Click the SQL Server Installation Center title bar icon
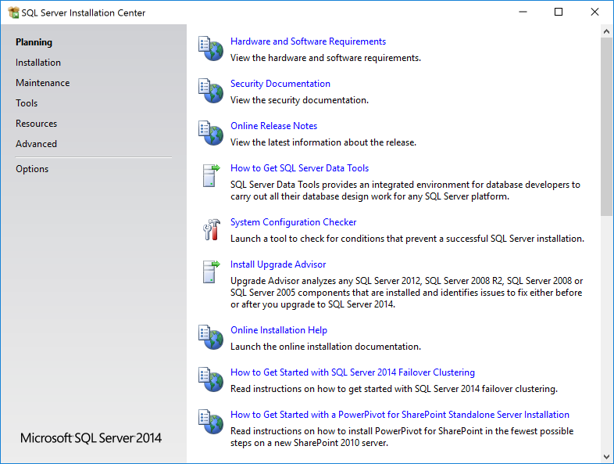Image resolution: width=614 pixels, height=464 pixels. click(x=13, y=13)
